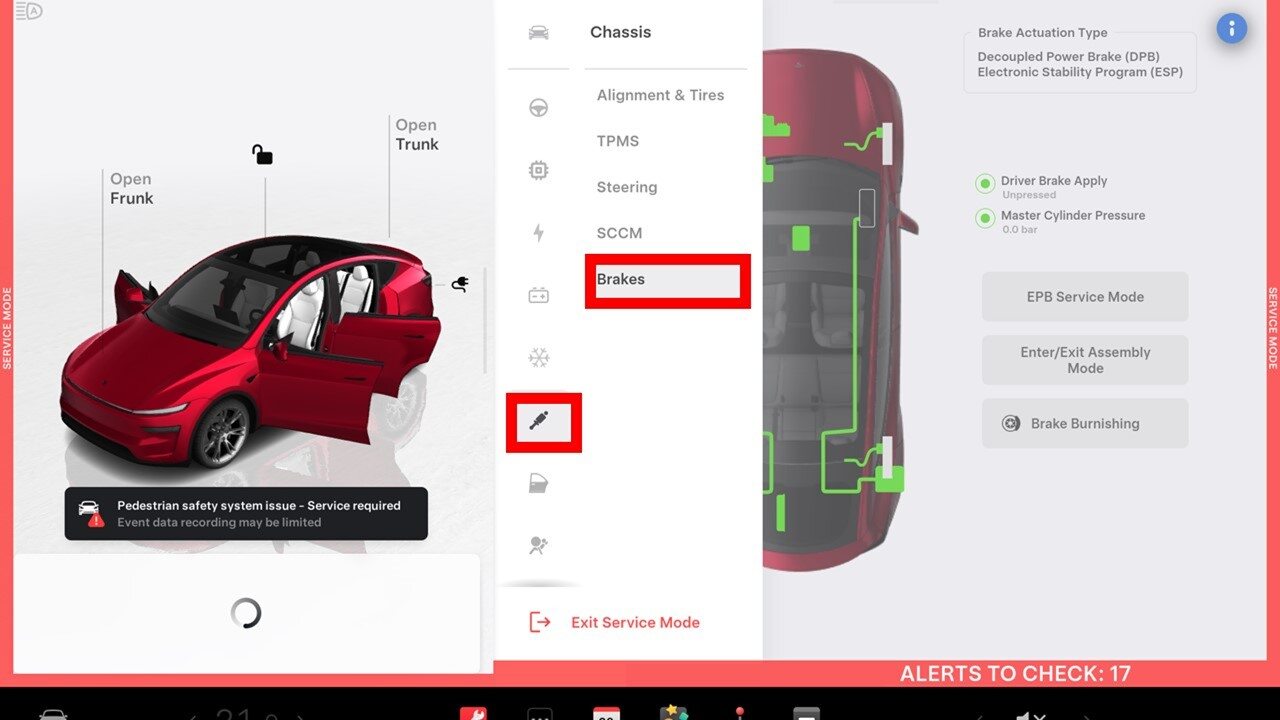
Task: Toggle the vehicle door lock icon
Action: coord(262,154)
